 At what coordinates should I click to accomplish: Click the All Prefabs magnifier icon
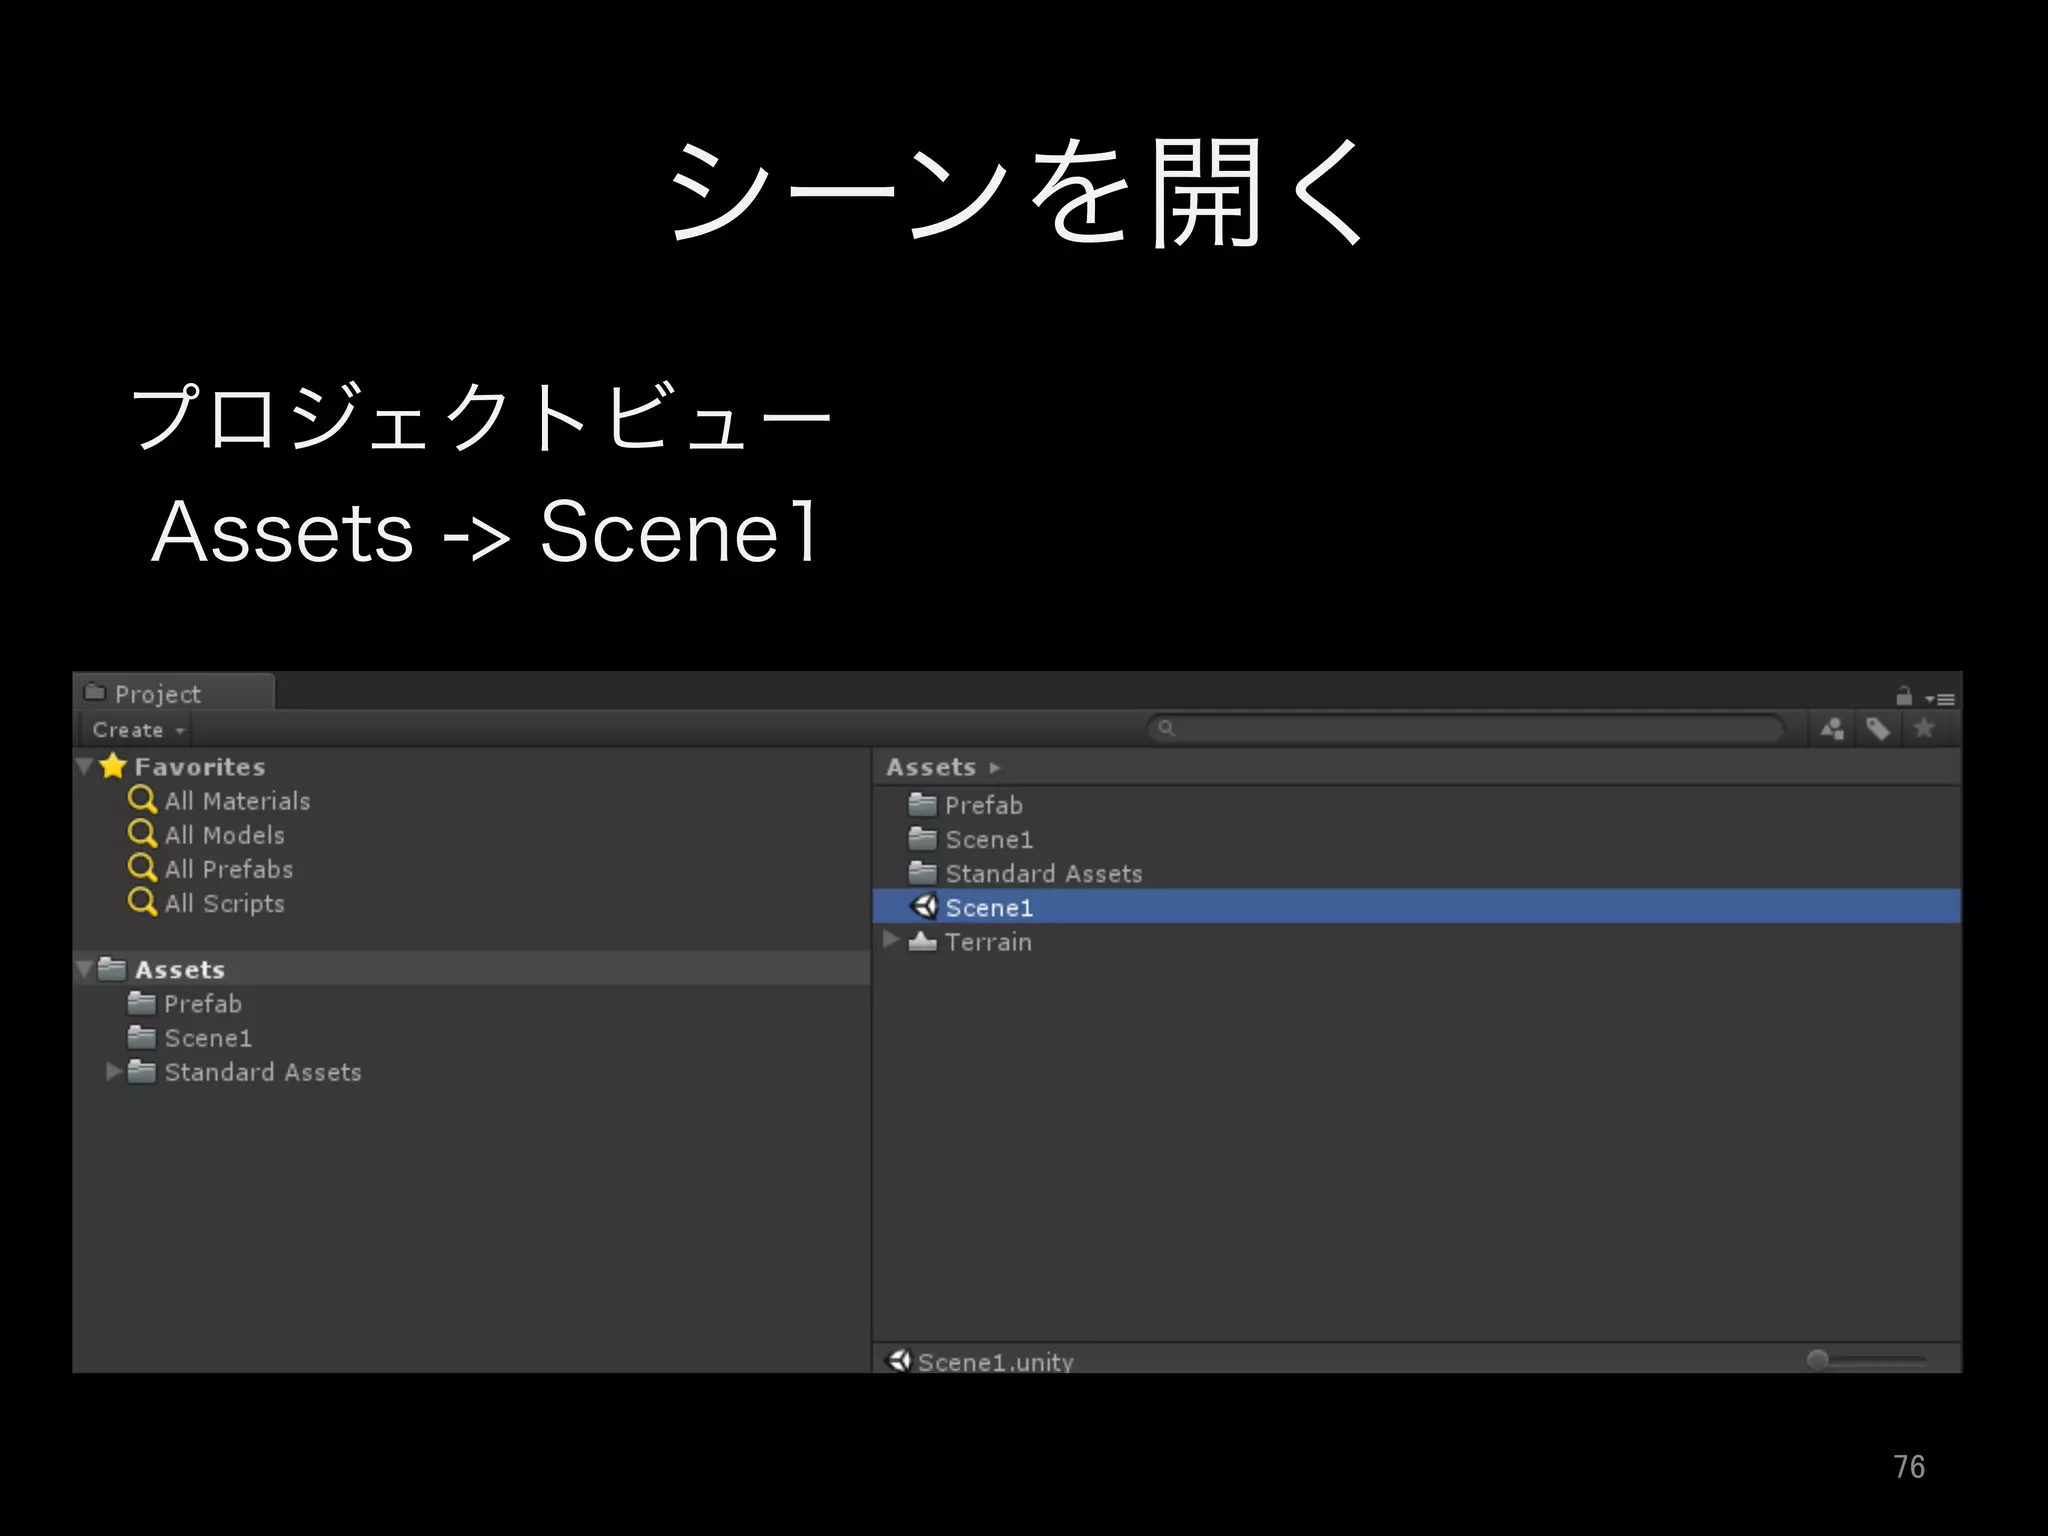click(142, 868)
